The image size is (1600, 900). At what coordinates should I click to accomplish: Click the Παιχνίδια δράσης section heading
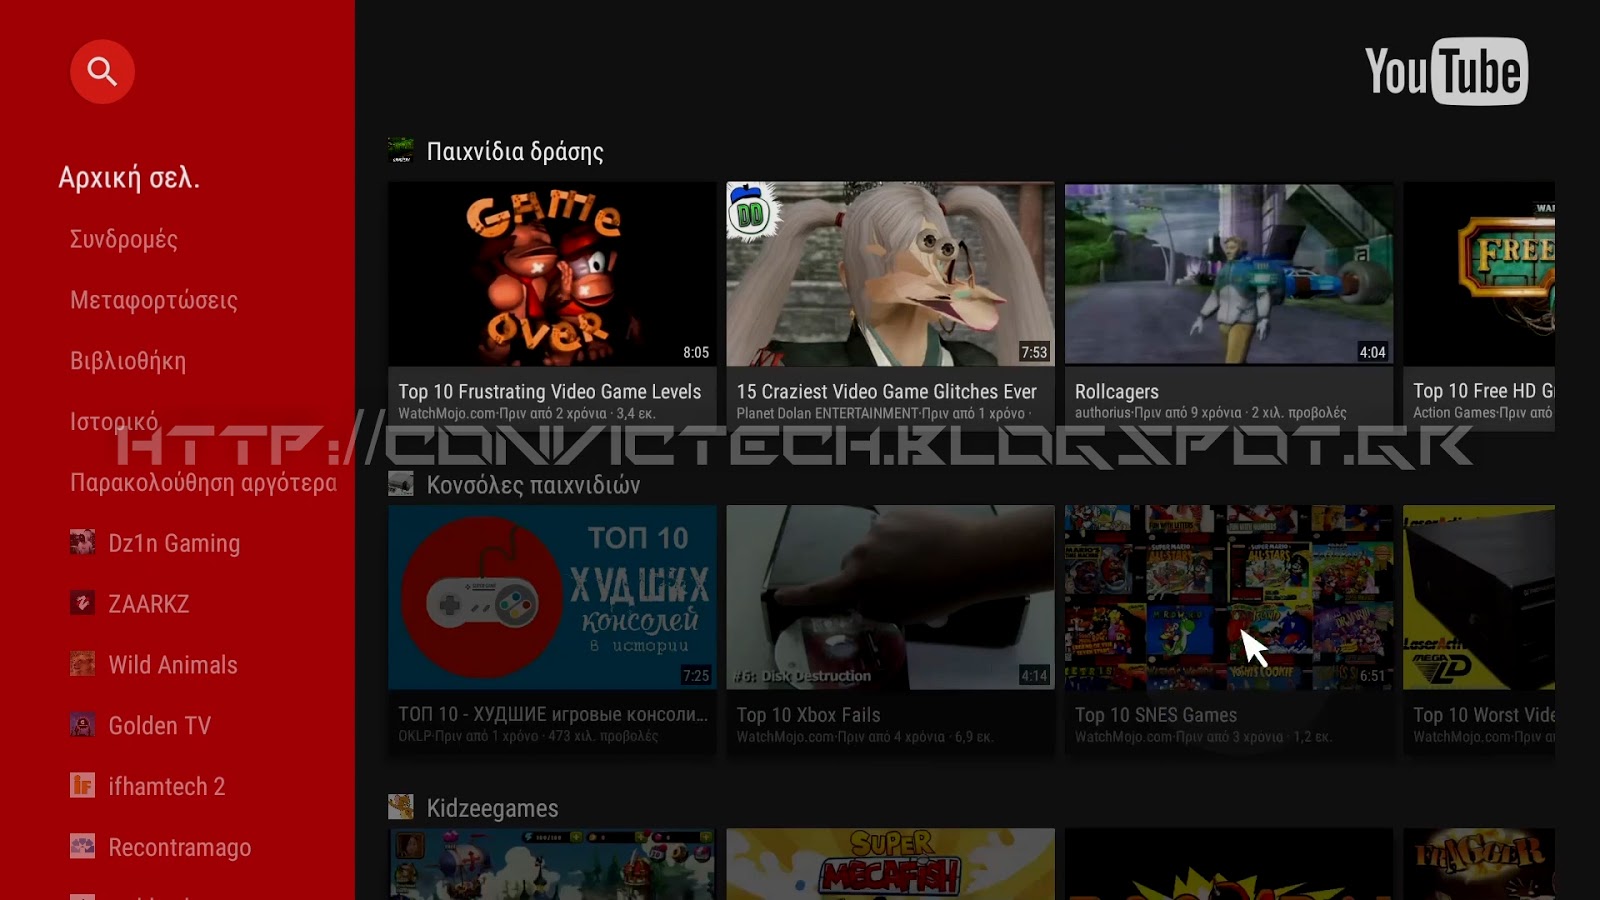515,152
